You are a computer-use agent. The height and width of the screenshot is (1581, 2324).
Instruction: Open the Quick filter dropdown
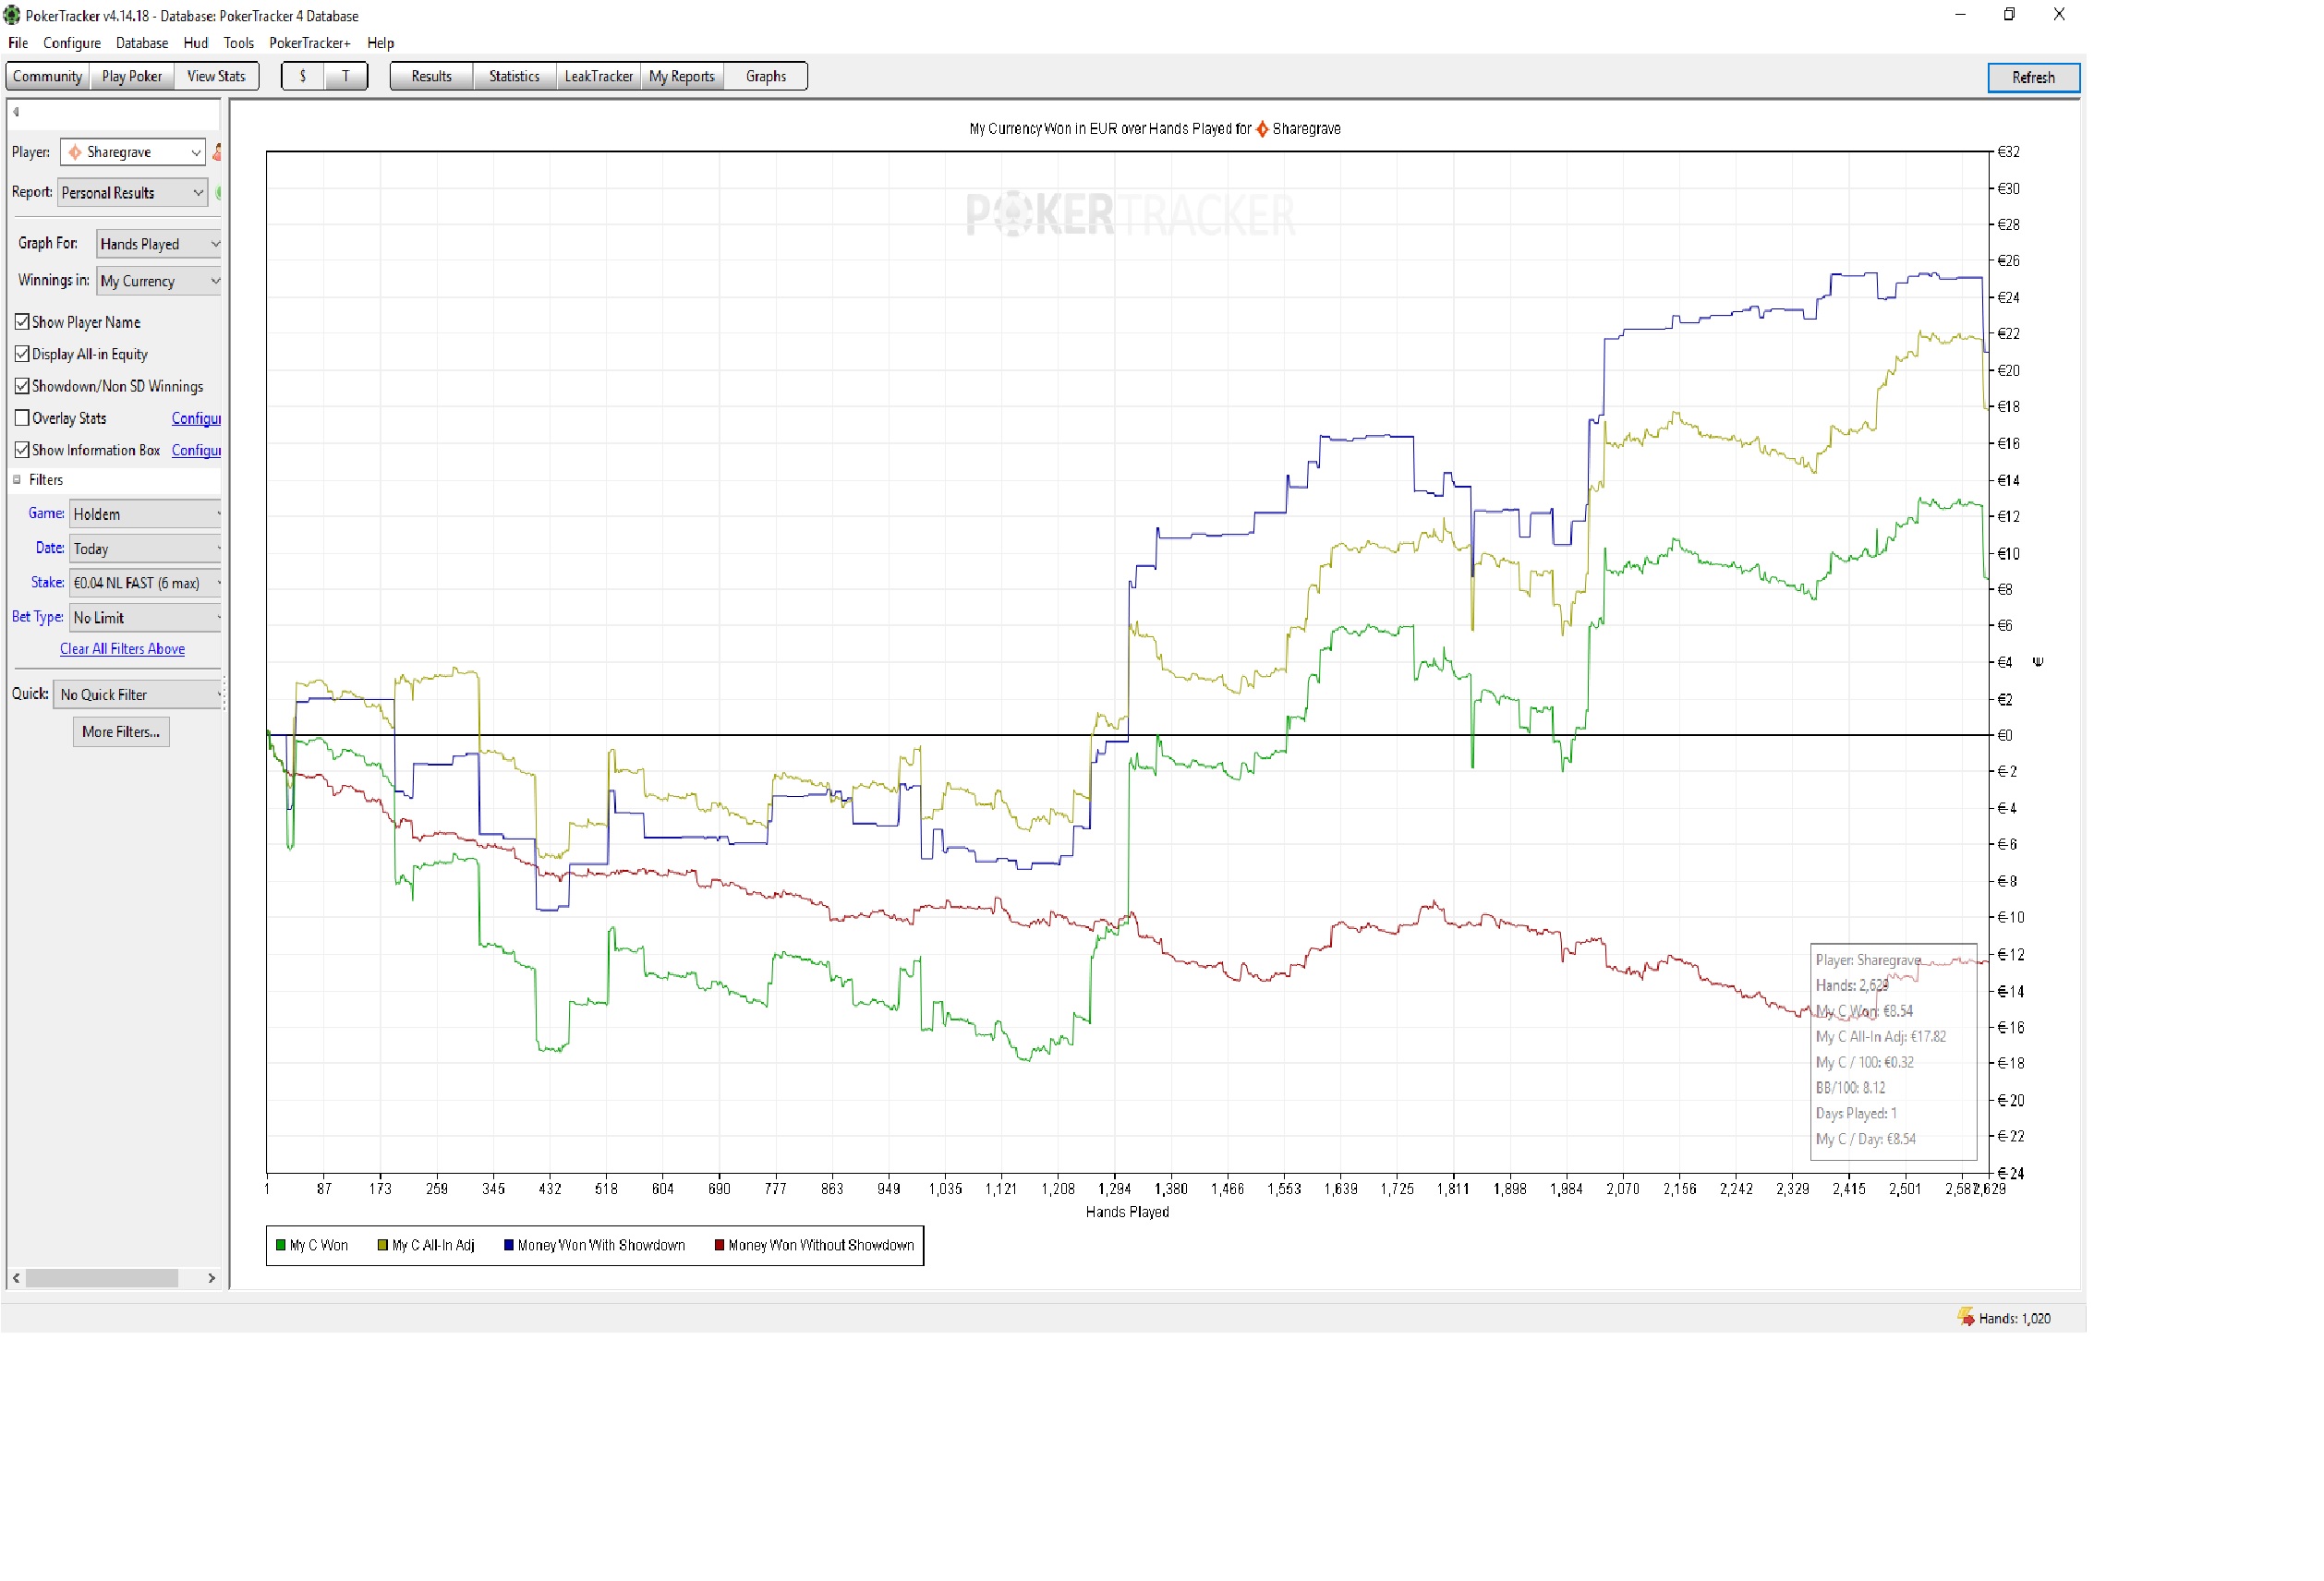coord(137,695)
